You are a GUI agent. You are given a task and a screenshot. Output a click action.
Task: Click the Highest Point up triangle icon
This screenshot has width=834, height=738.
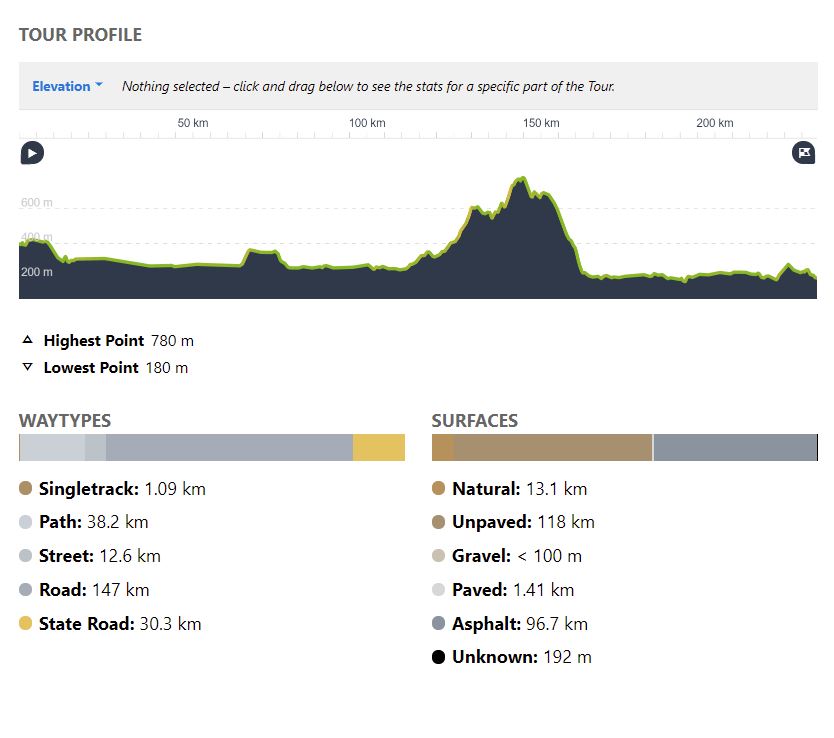click(x=27, y=340)
